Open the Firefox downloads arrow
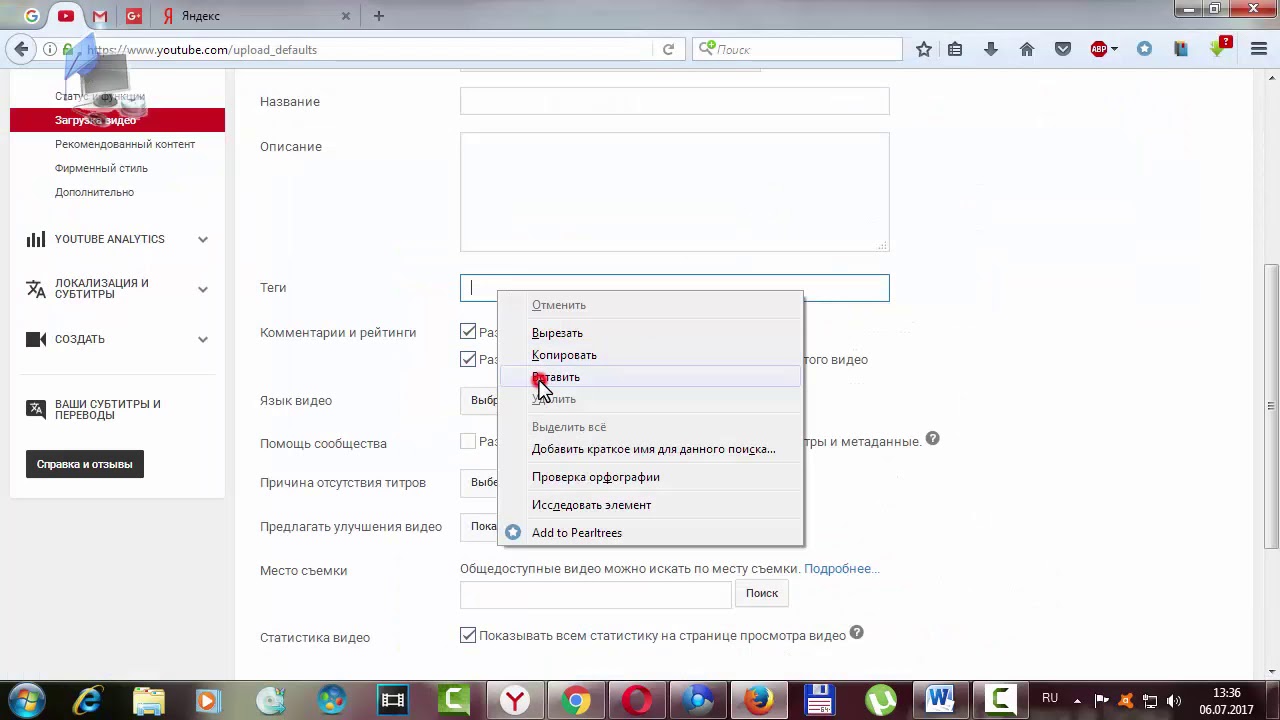Screen dimensions: 1280x720 coord(991,49)
